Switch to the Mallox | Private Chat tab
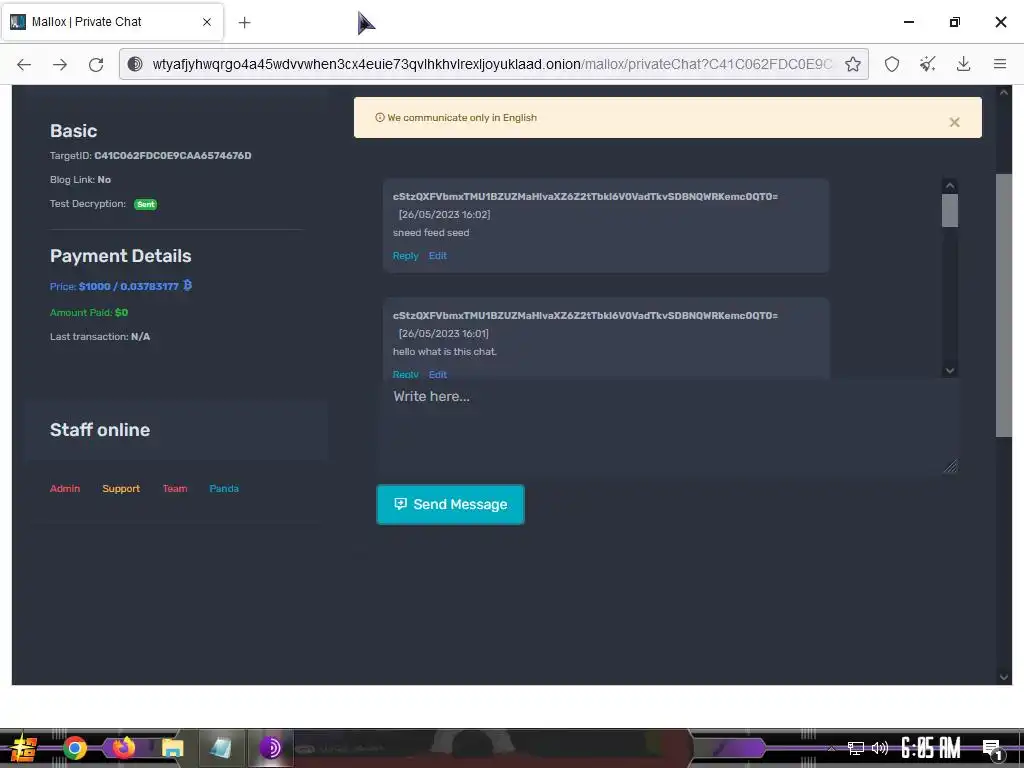1024x768 pixels. [112, 22]
